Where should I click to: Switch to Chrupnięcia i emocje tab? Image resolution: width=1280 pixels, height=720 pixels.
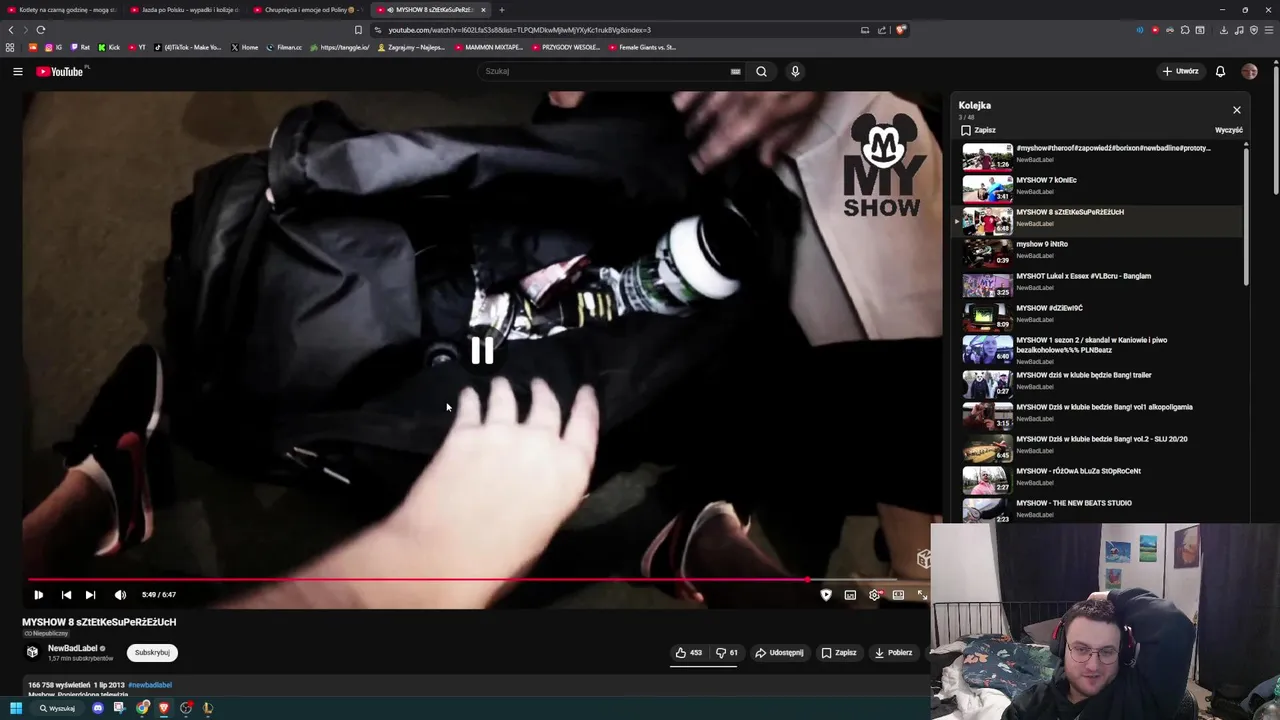pos(309,10)
